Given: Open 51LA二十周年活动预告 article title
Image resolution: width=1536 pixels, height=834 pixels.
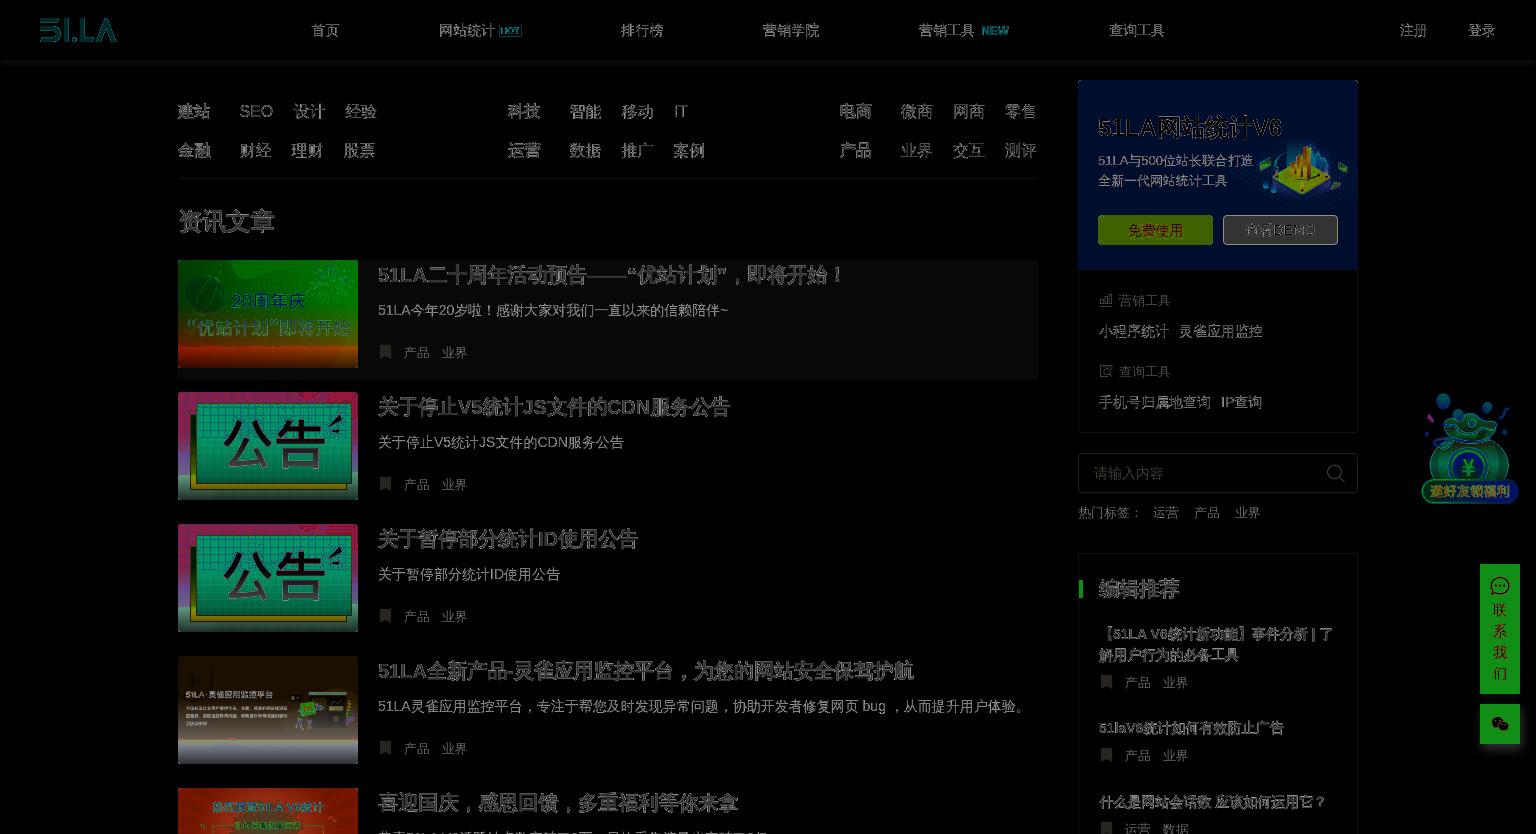Looking at the screenshot, I should pos(611,274).
